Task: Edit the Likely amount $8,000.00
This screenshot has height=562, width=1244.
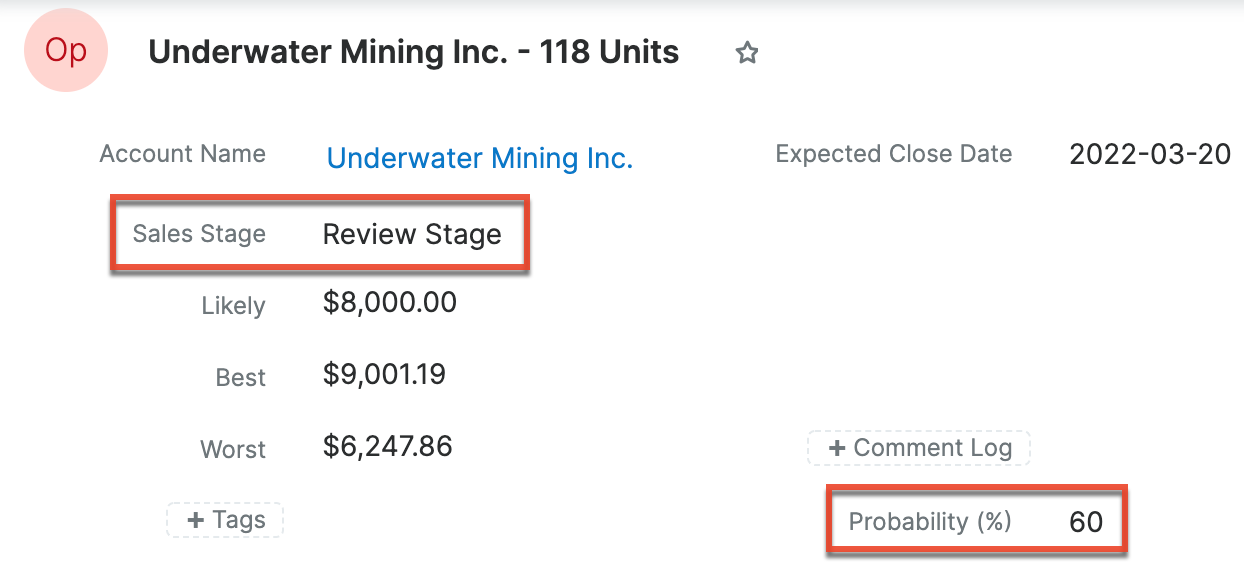Action: coord(390,302)
